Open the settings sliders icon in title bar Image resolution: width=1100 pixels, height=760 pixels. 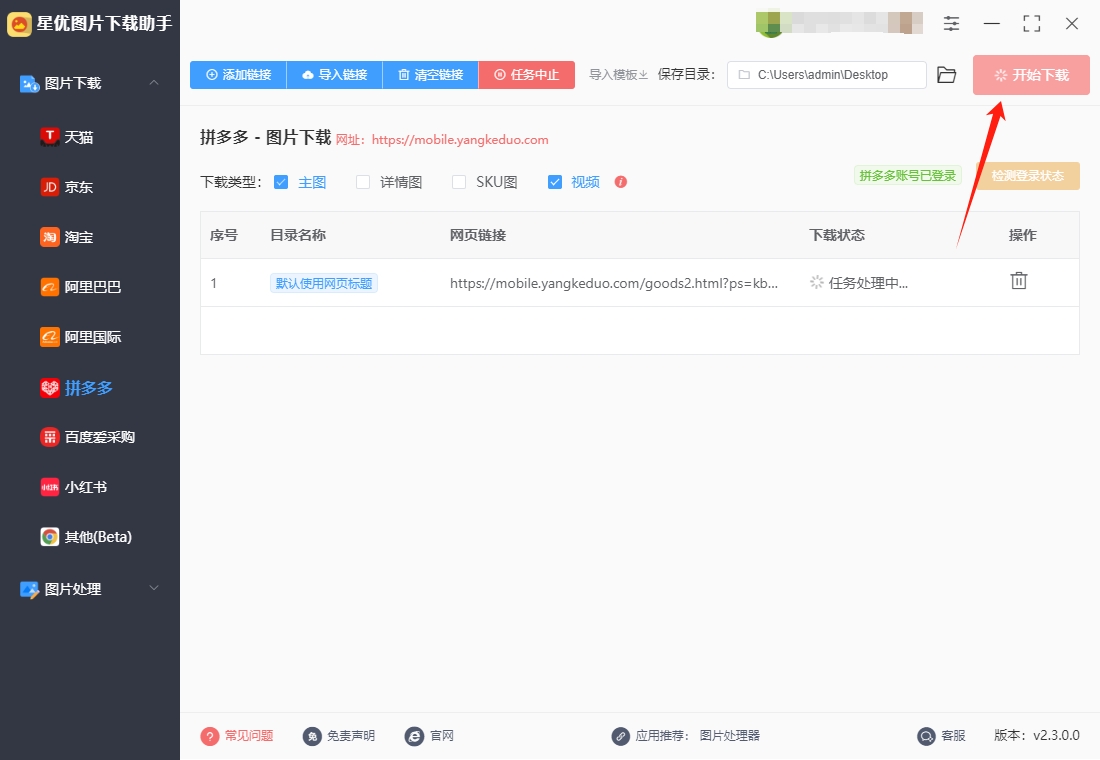click(951, 24)
